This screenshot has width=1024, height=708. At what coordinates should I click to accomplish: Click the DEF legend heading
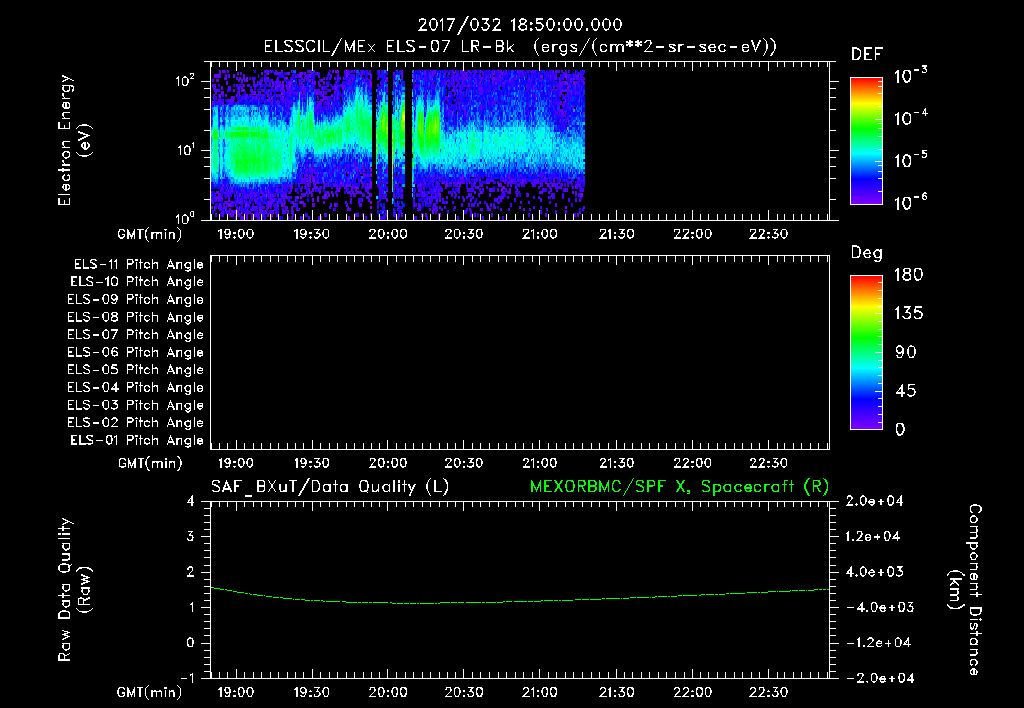coord(867,54)
